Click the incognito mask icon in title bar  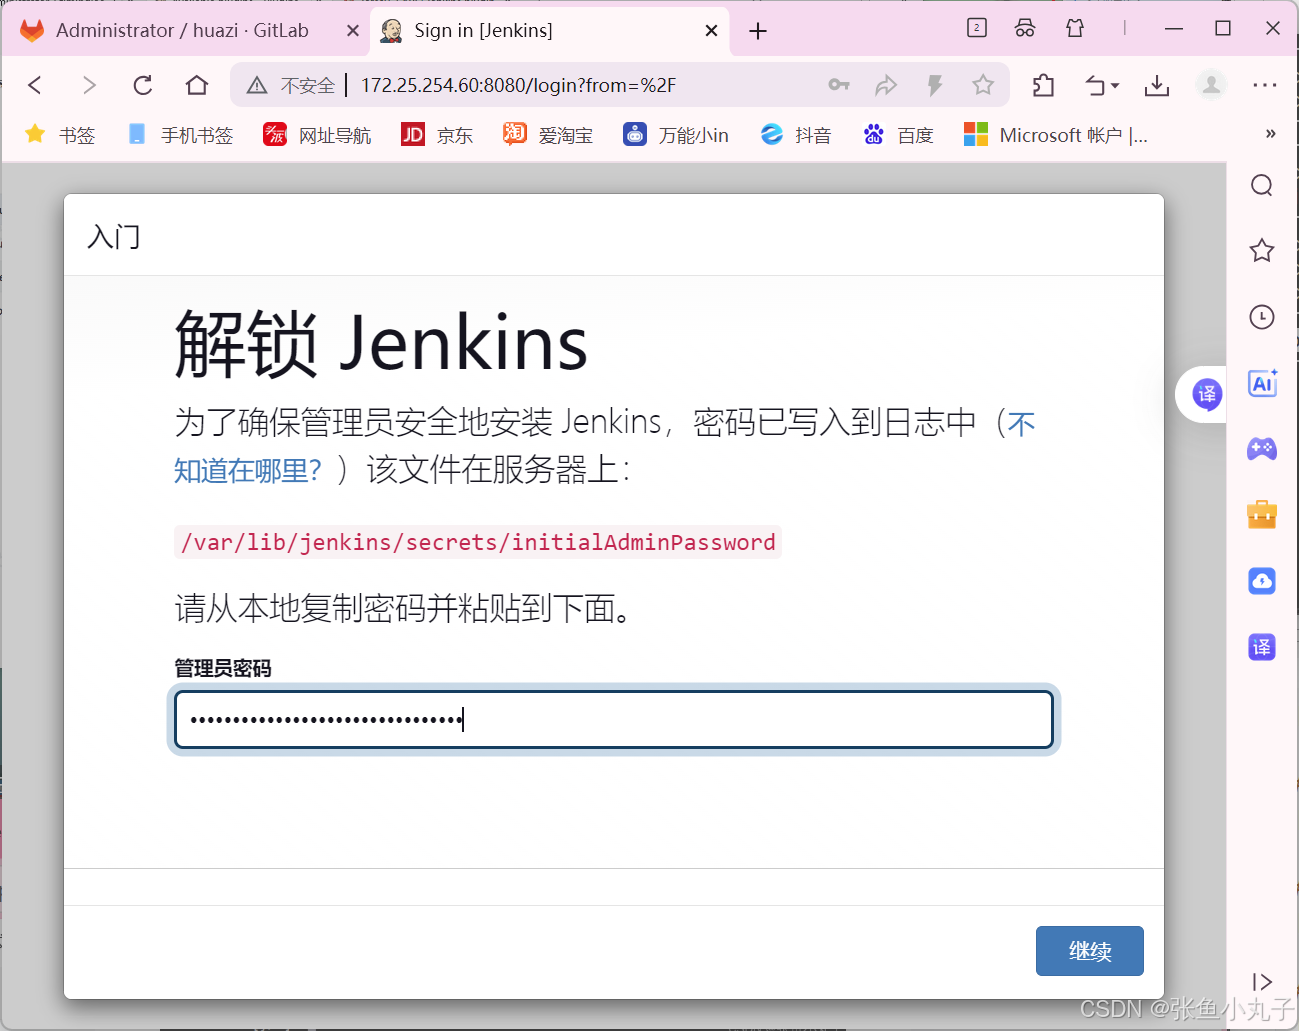[1025, 28]
